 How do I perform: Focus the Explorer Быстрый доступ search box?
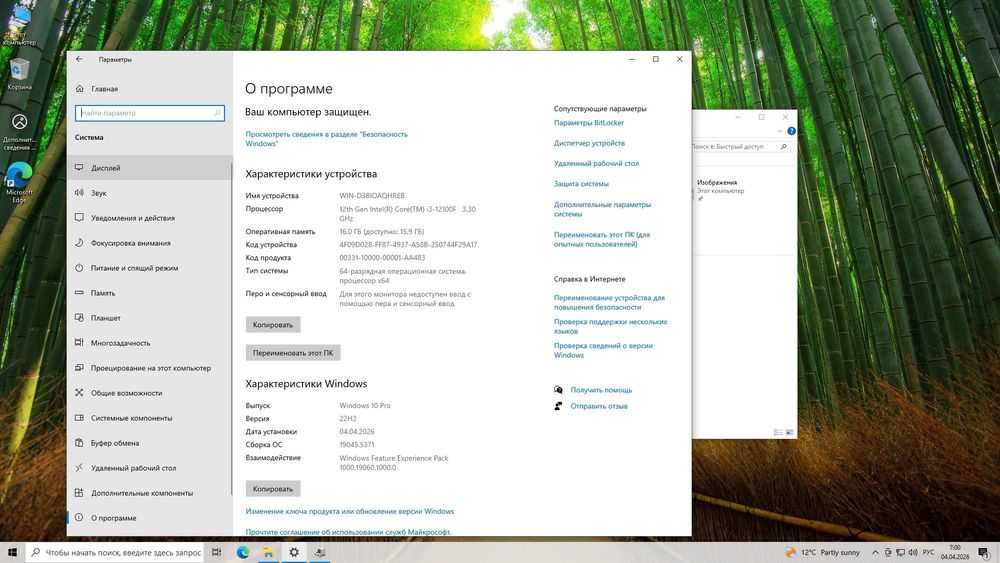click(x=741, y=147)
